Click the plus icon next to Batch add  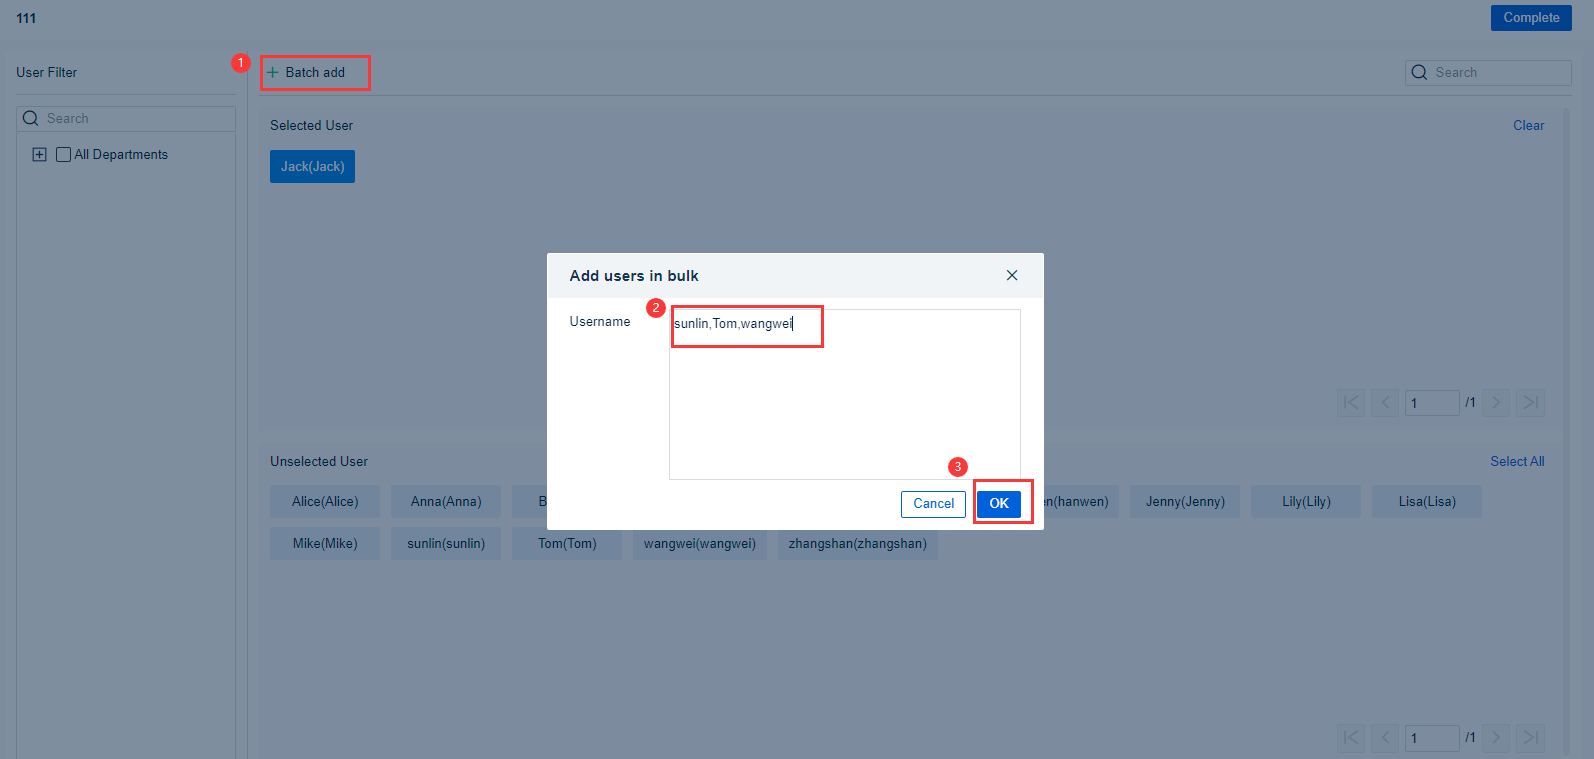click(273, 72)
